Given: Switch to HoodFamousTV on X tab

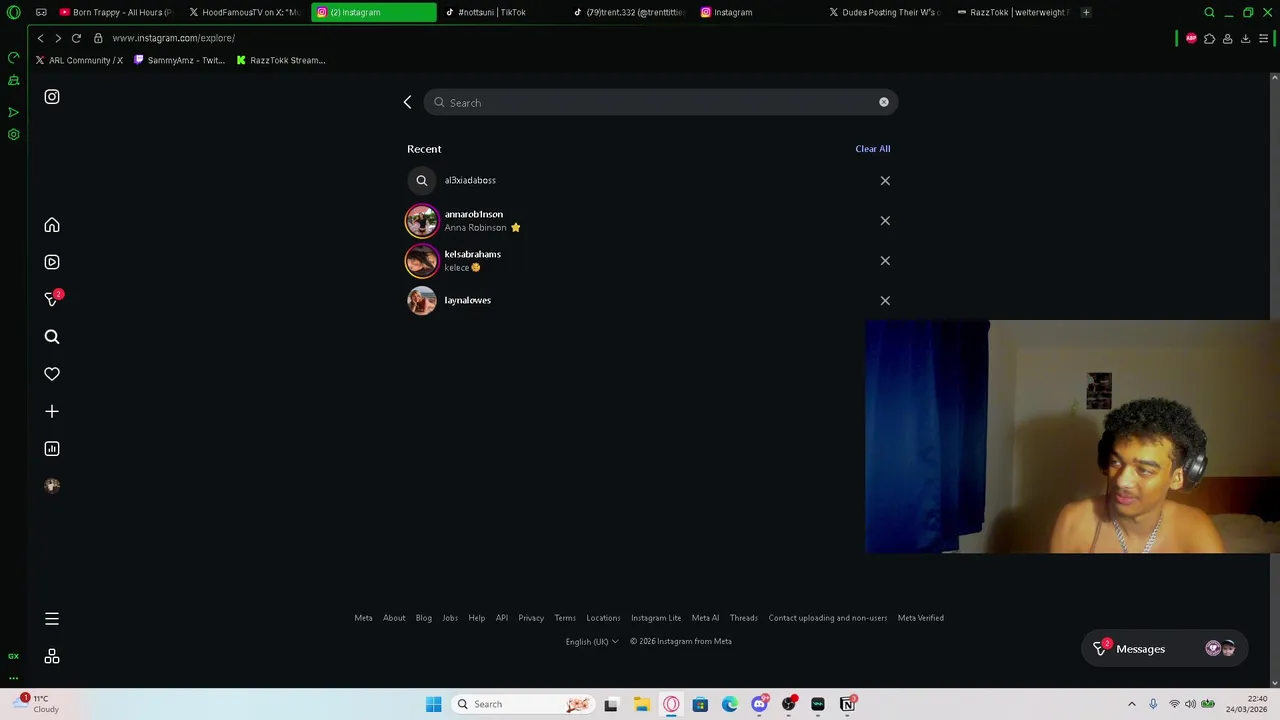Looking at the screenshot, I should (245, 12).
